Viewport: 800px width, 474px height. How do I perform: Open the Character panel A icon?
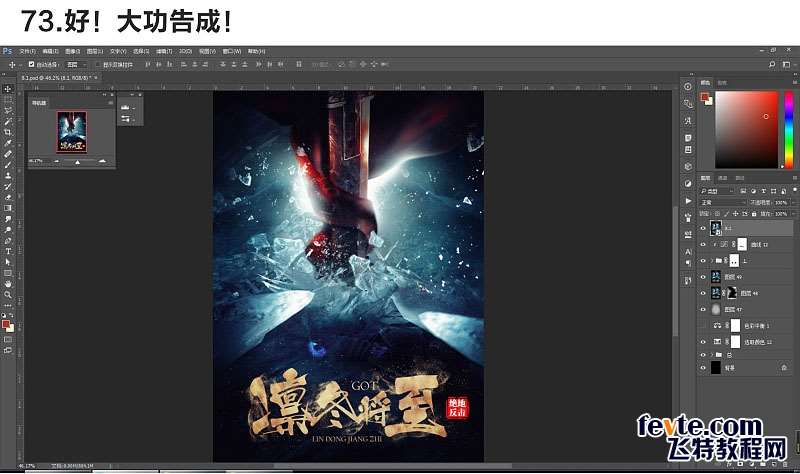(688, 252)
